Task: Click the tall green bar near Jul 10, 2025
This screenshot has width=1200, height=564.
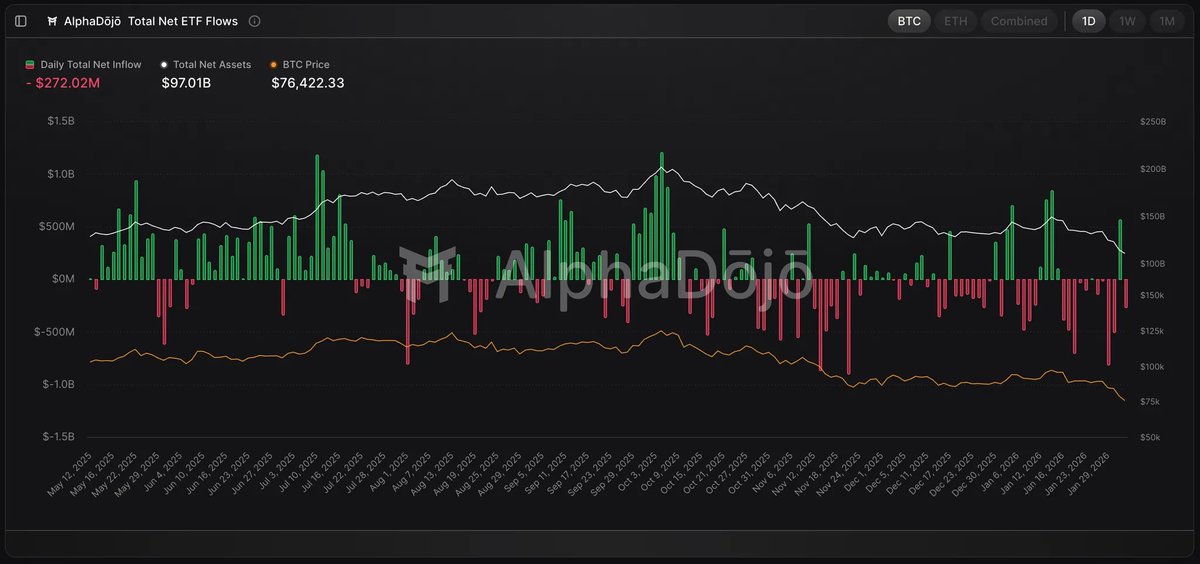Action: point(317,217)
